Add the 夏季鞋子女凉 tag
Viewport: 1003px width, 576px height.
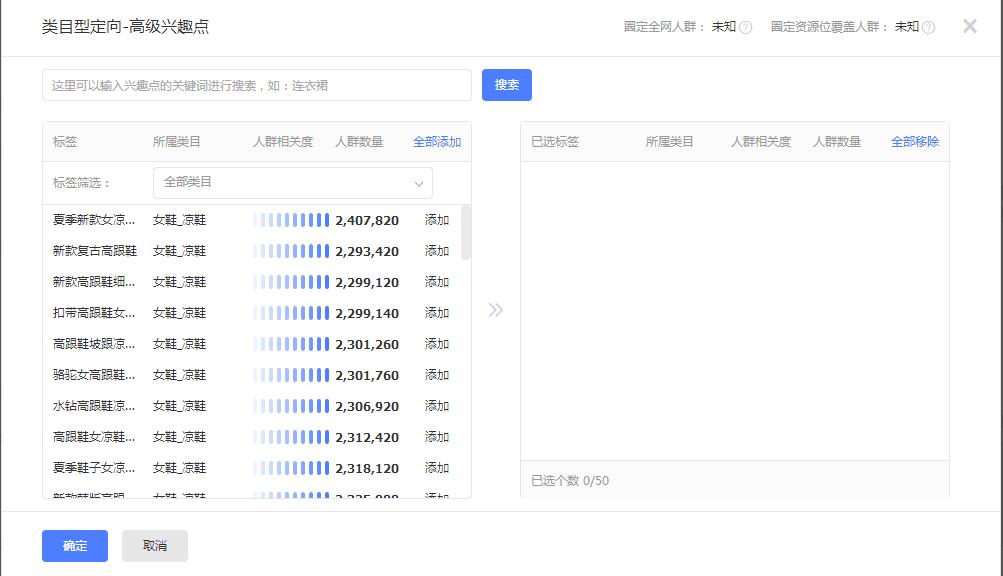point(437,468)
